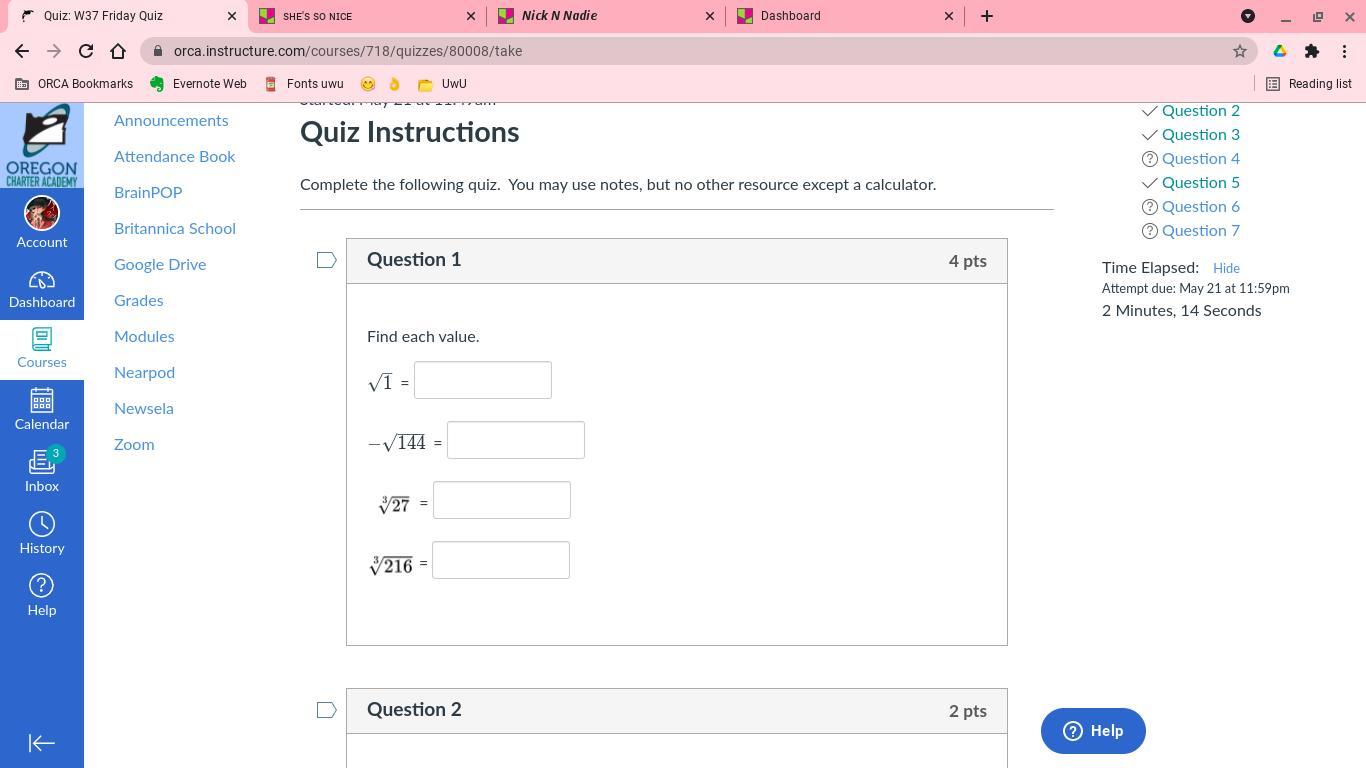Click the address bar URL
Viewport: 1366px width, 768px height.
tap(348, 51)
